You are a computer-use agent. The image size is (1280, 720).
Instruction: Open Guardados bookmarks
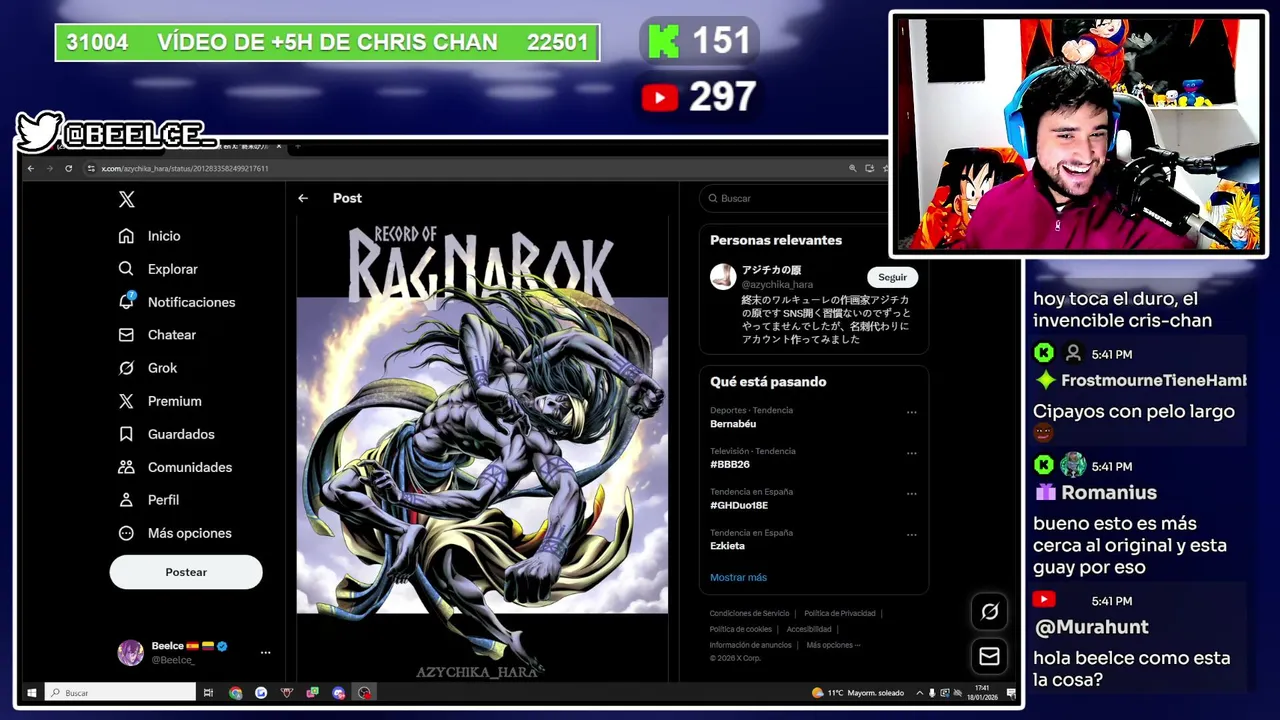166,434
